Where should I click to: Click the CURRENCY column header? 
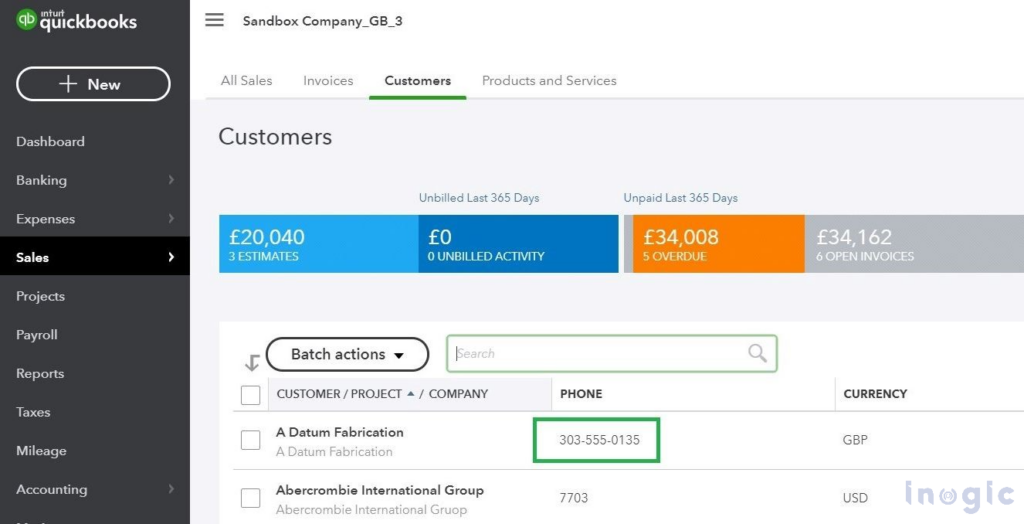pos(875,394)
